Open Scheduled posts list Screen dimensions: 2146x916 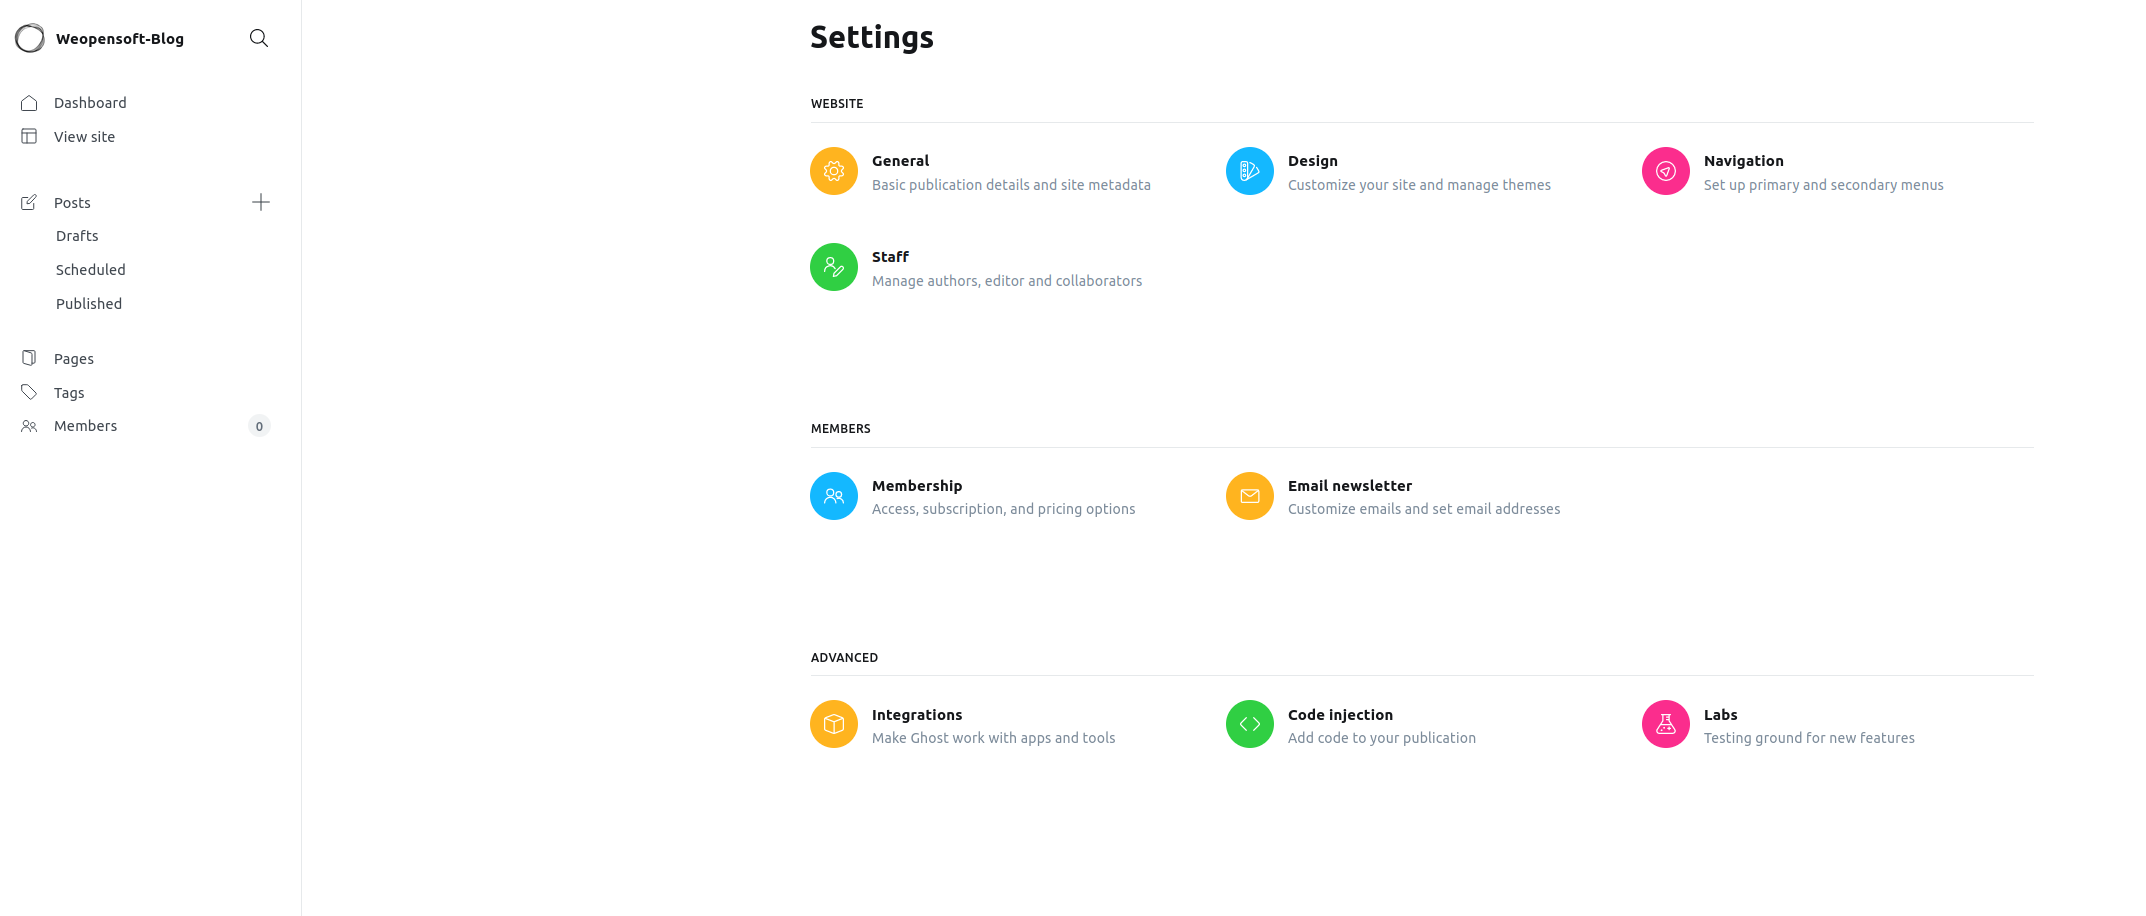[x=91, y=270]
